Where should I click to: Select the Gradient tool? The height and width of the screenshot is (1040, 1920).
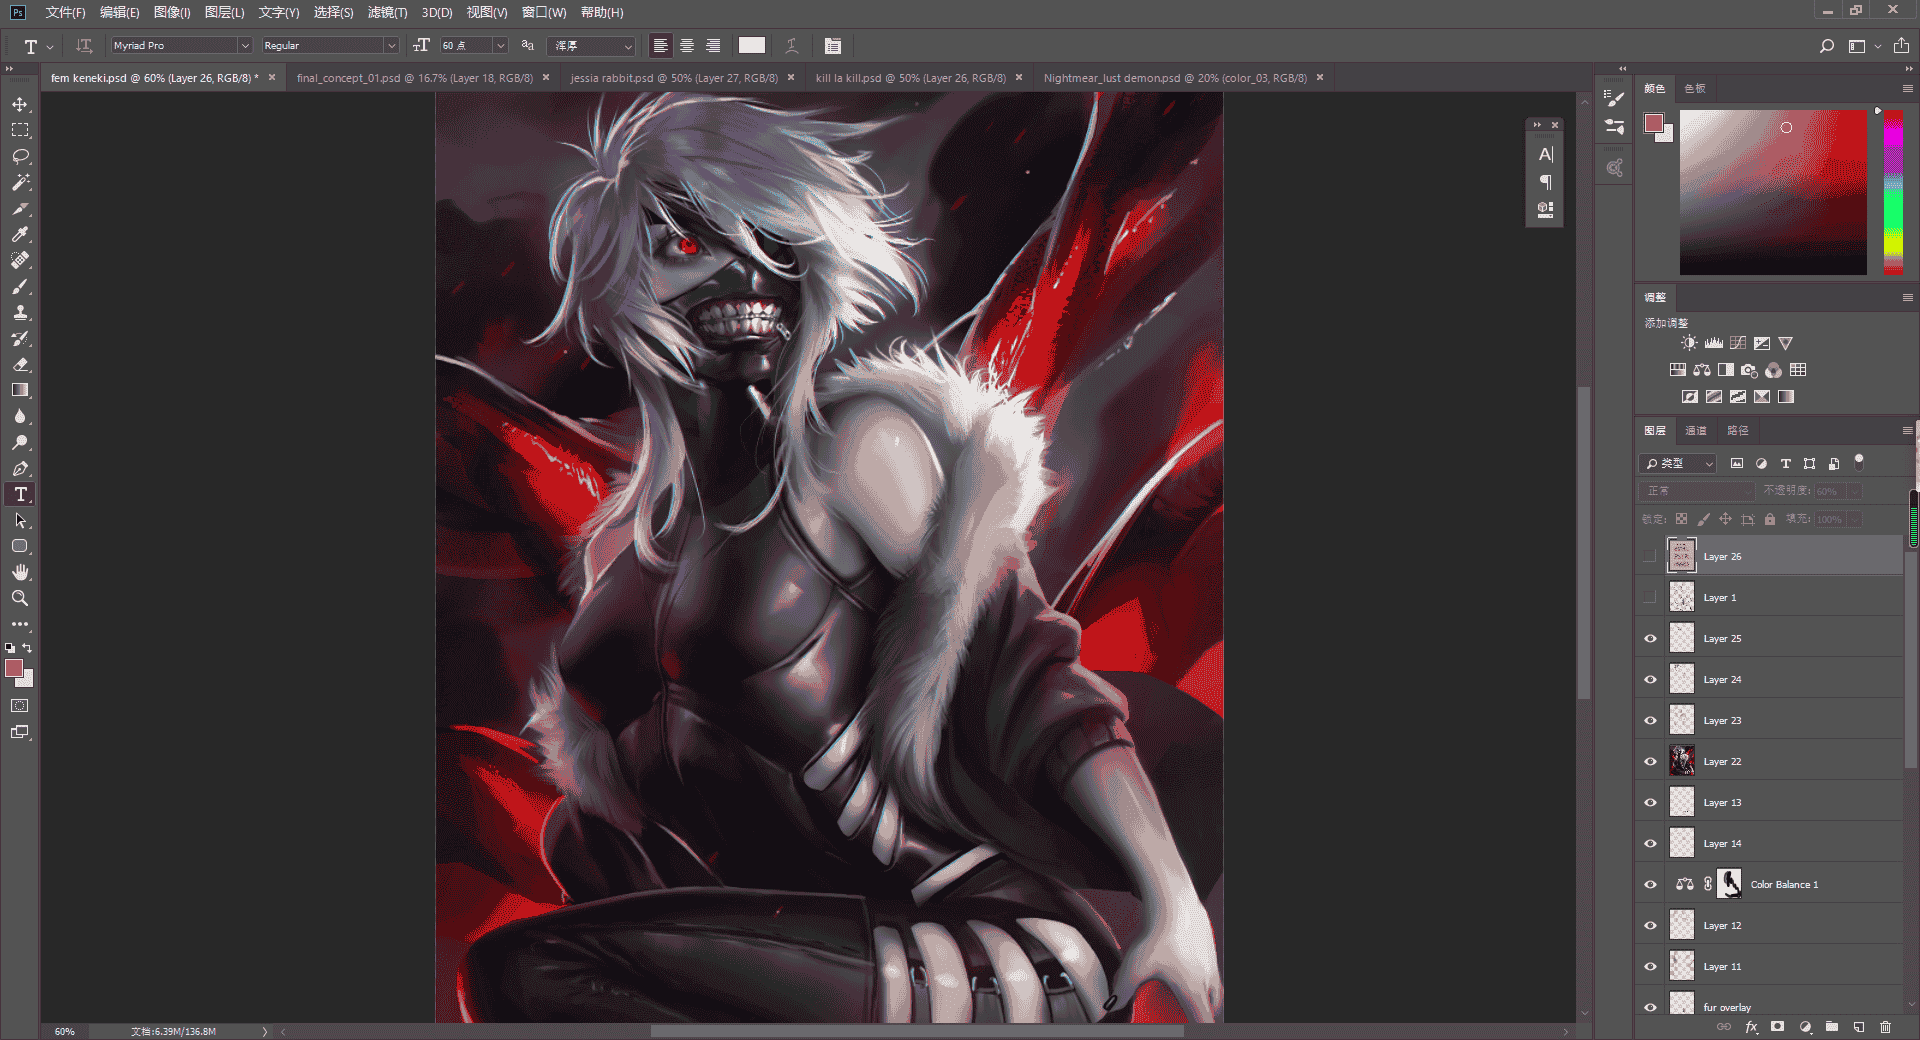(x=20, y=390)
